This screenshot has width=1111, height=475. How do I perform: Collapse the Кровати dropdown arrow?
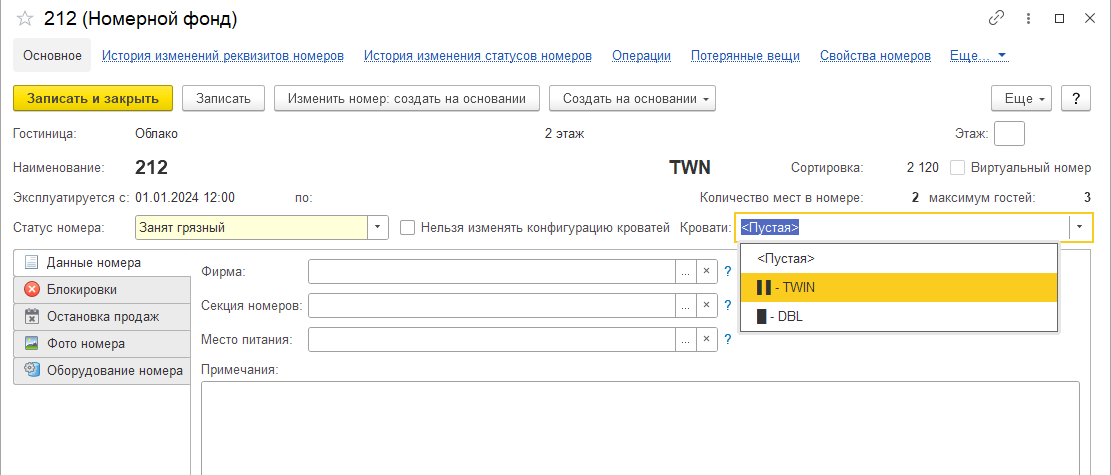[x=1080, y=227]
